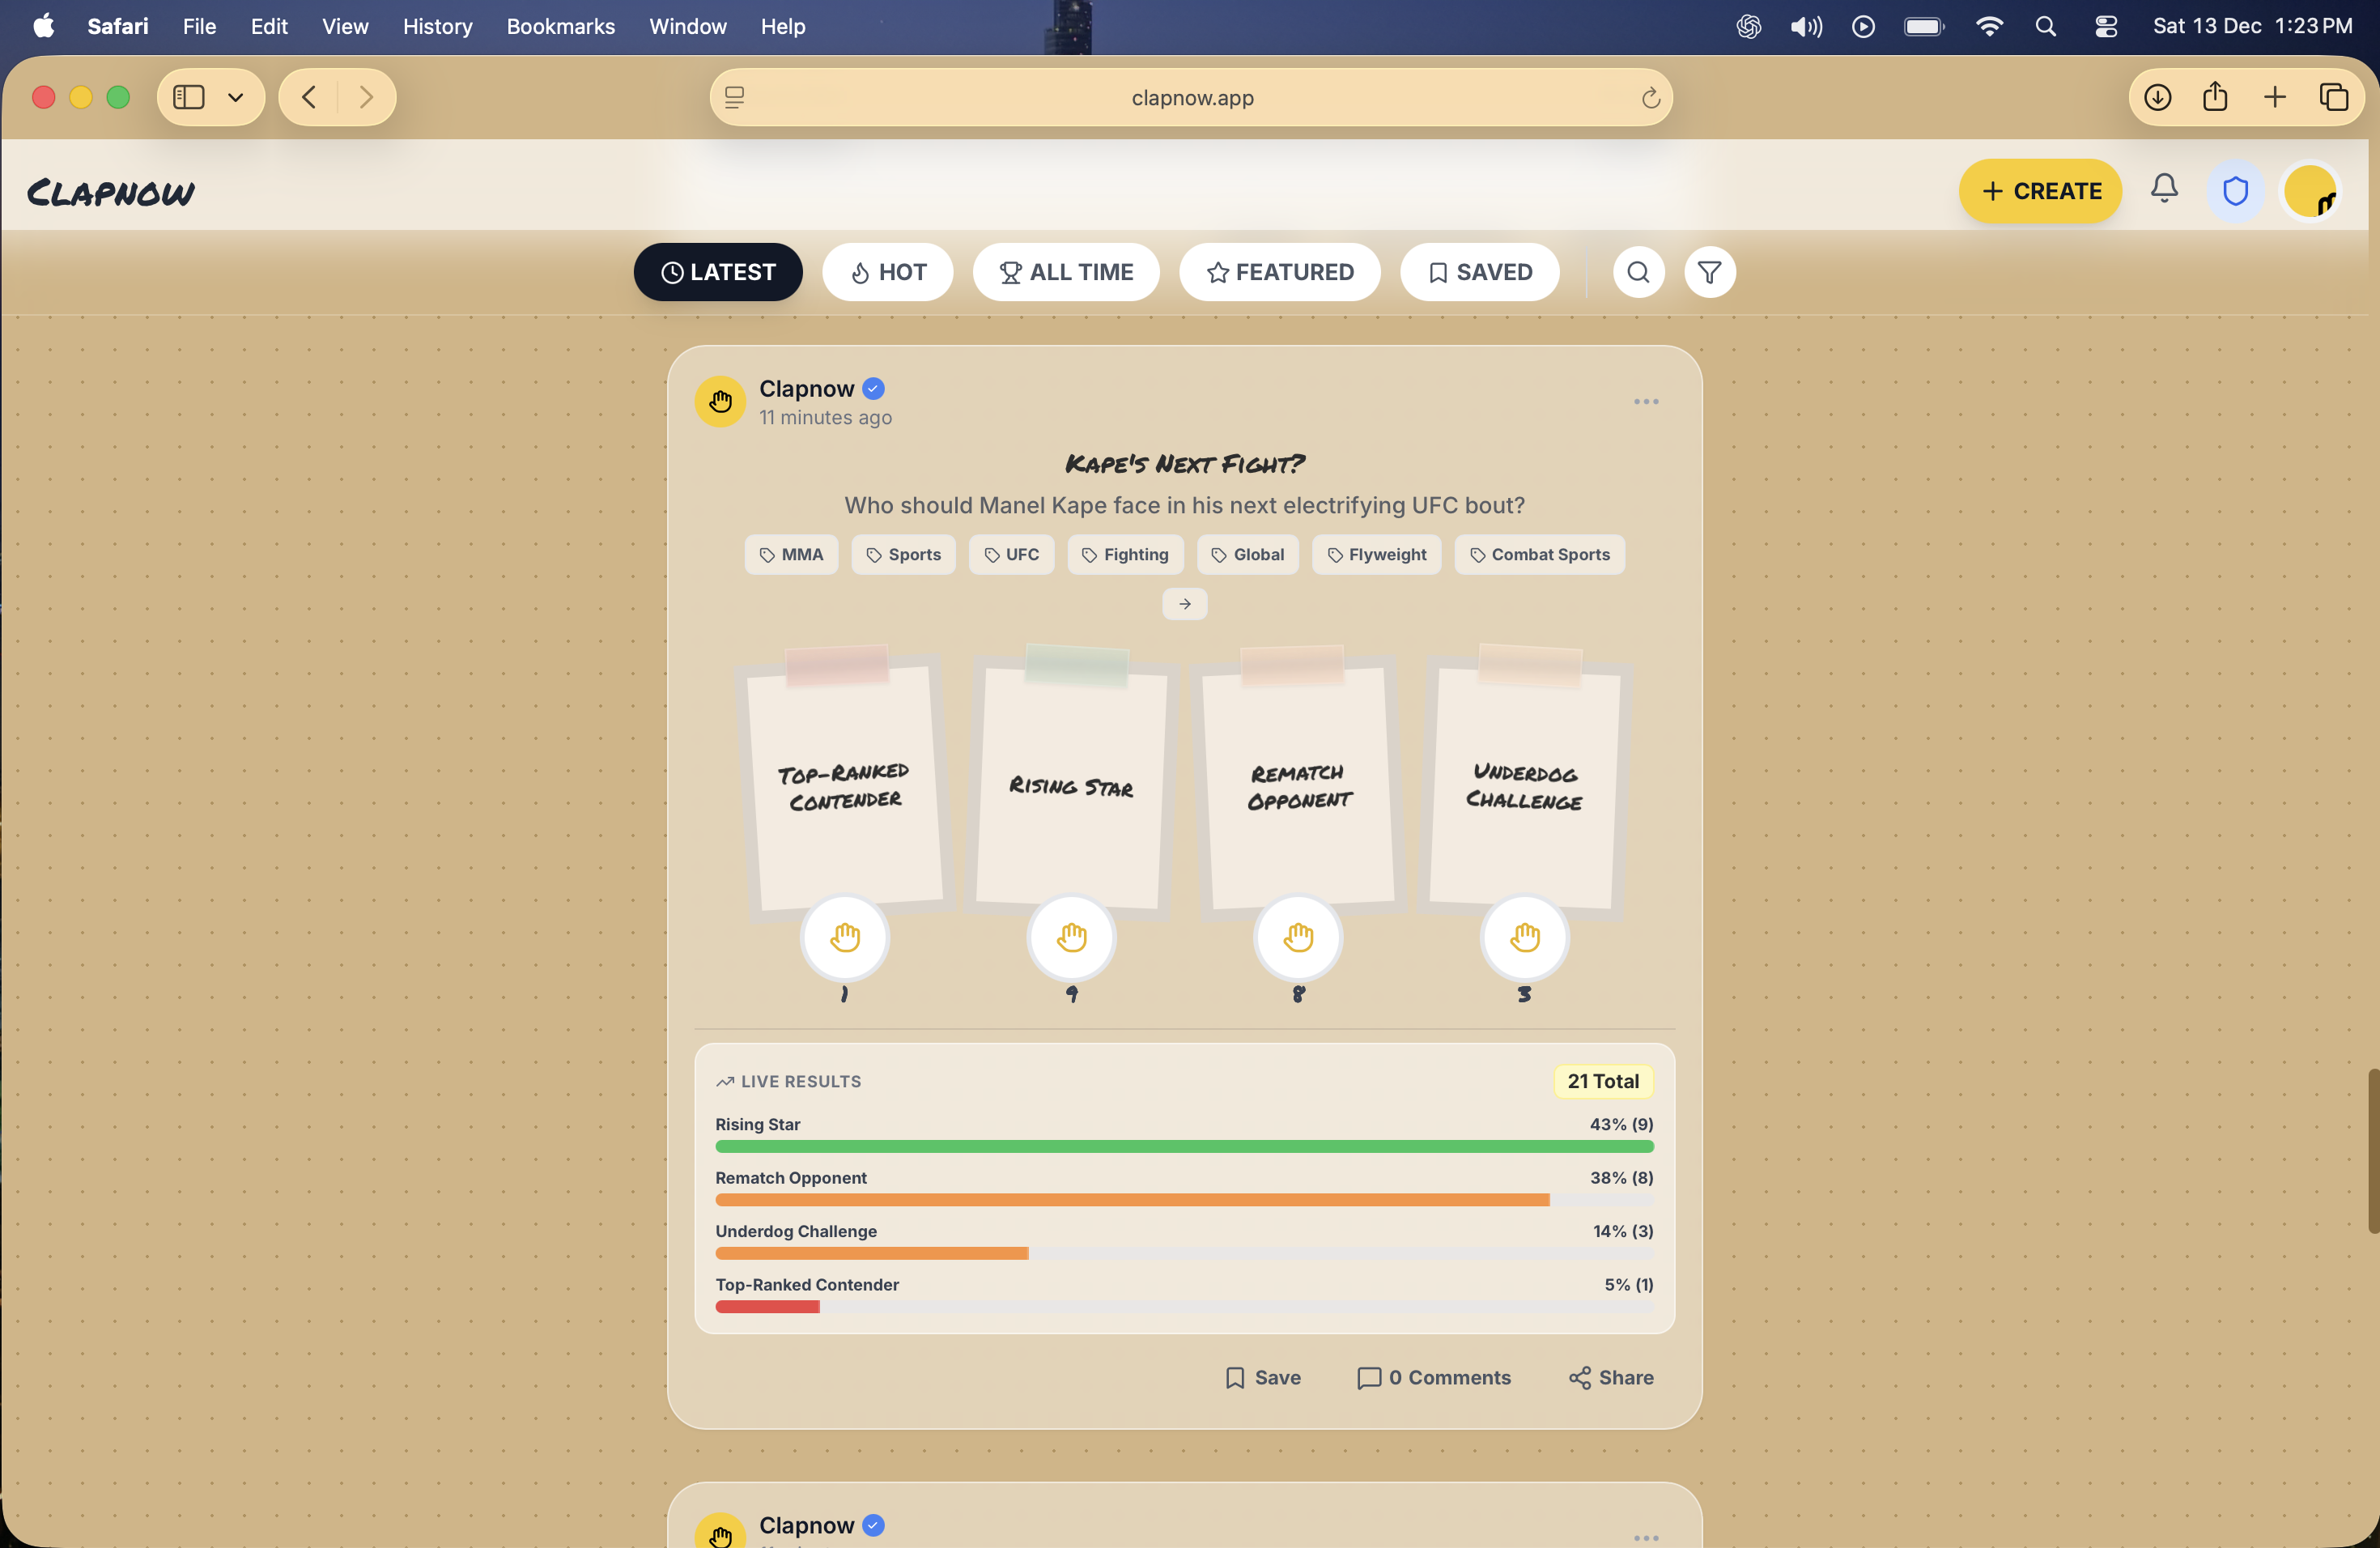This screenshot has width=2380, height=1548.
Task: Click the Create button
Action: click(2040, 190)
